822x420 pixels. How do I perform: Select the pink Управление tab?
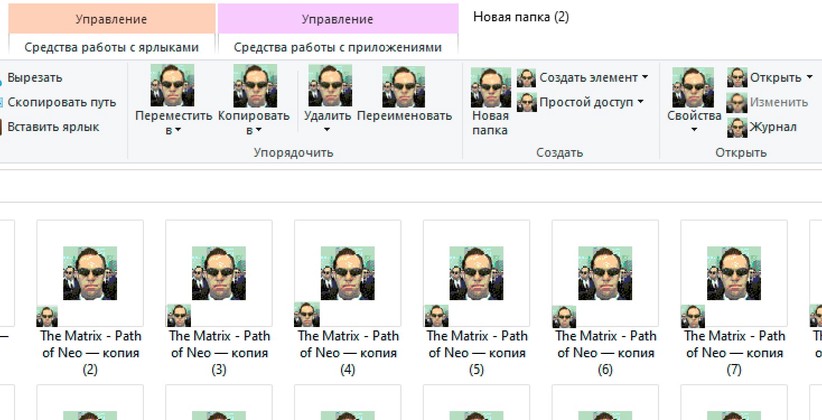pyautogui.click(x=338, y=19)
